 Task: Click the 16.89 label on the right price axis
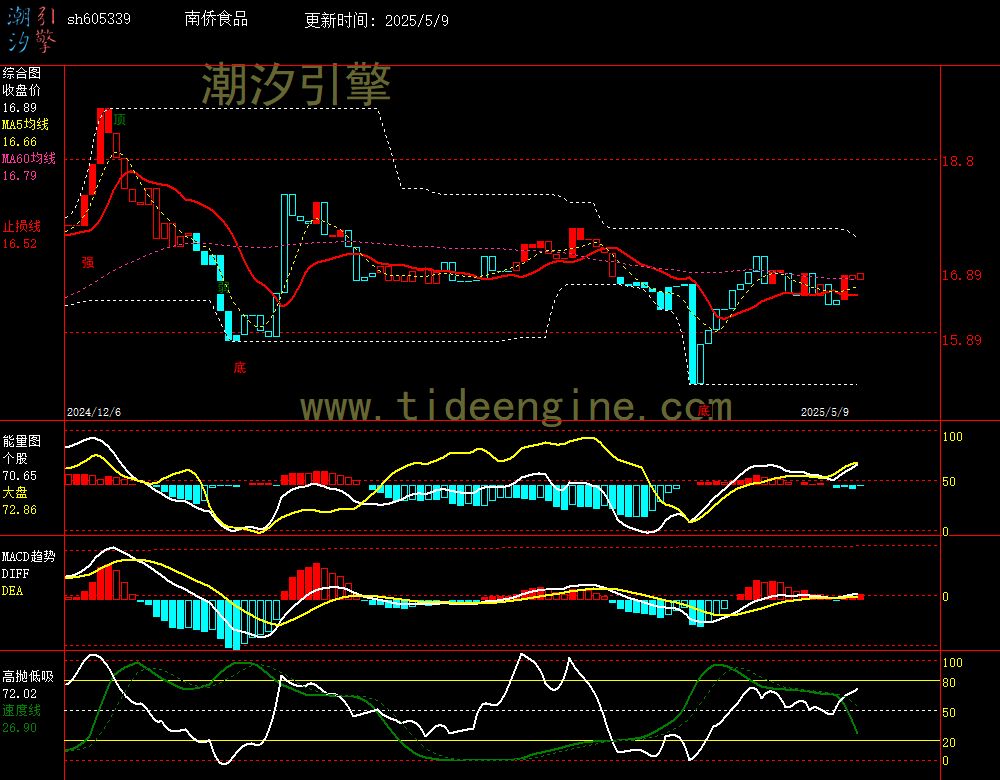click(x=962, y=275)
